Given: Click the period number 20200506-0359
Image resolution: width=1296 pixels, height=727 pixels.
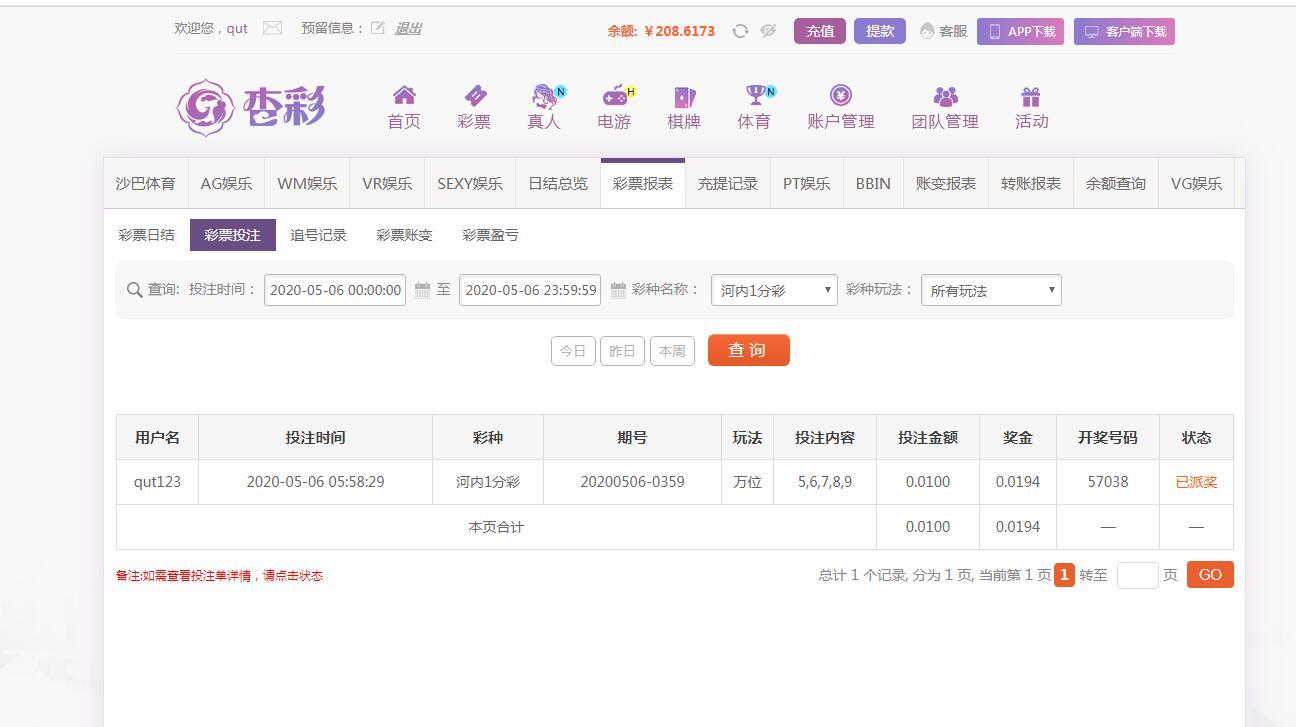Looking at the screenshot, I should (632, 482).
